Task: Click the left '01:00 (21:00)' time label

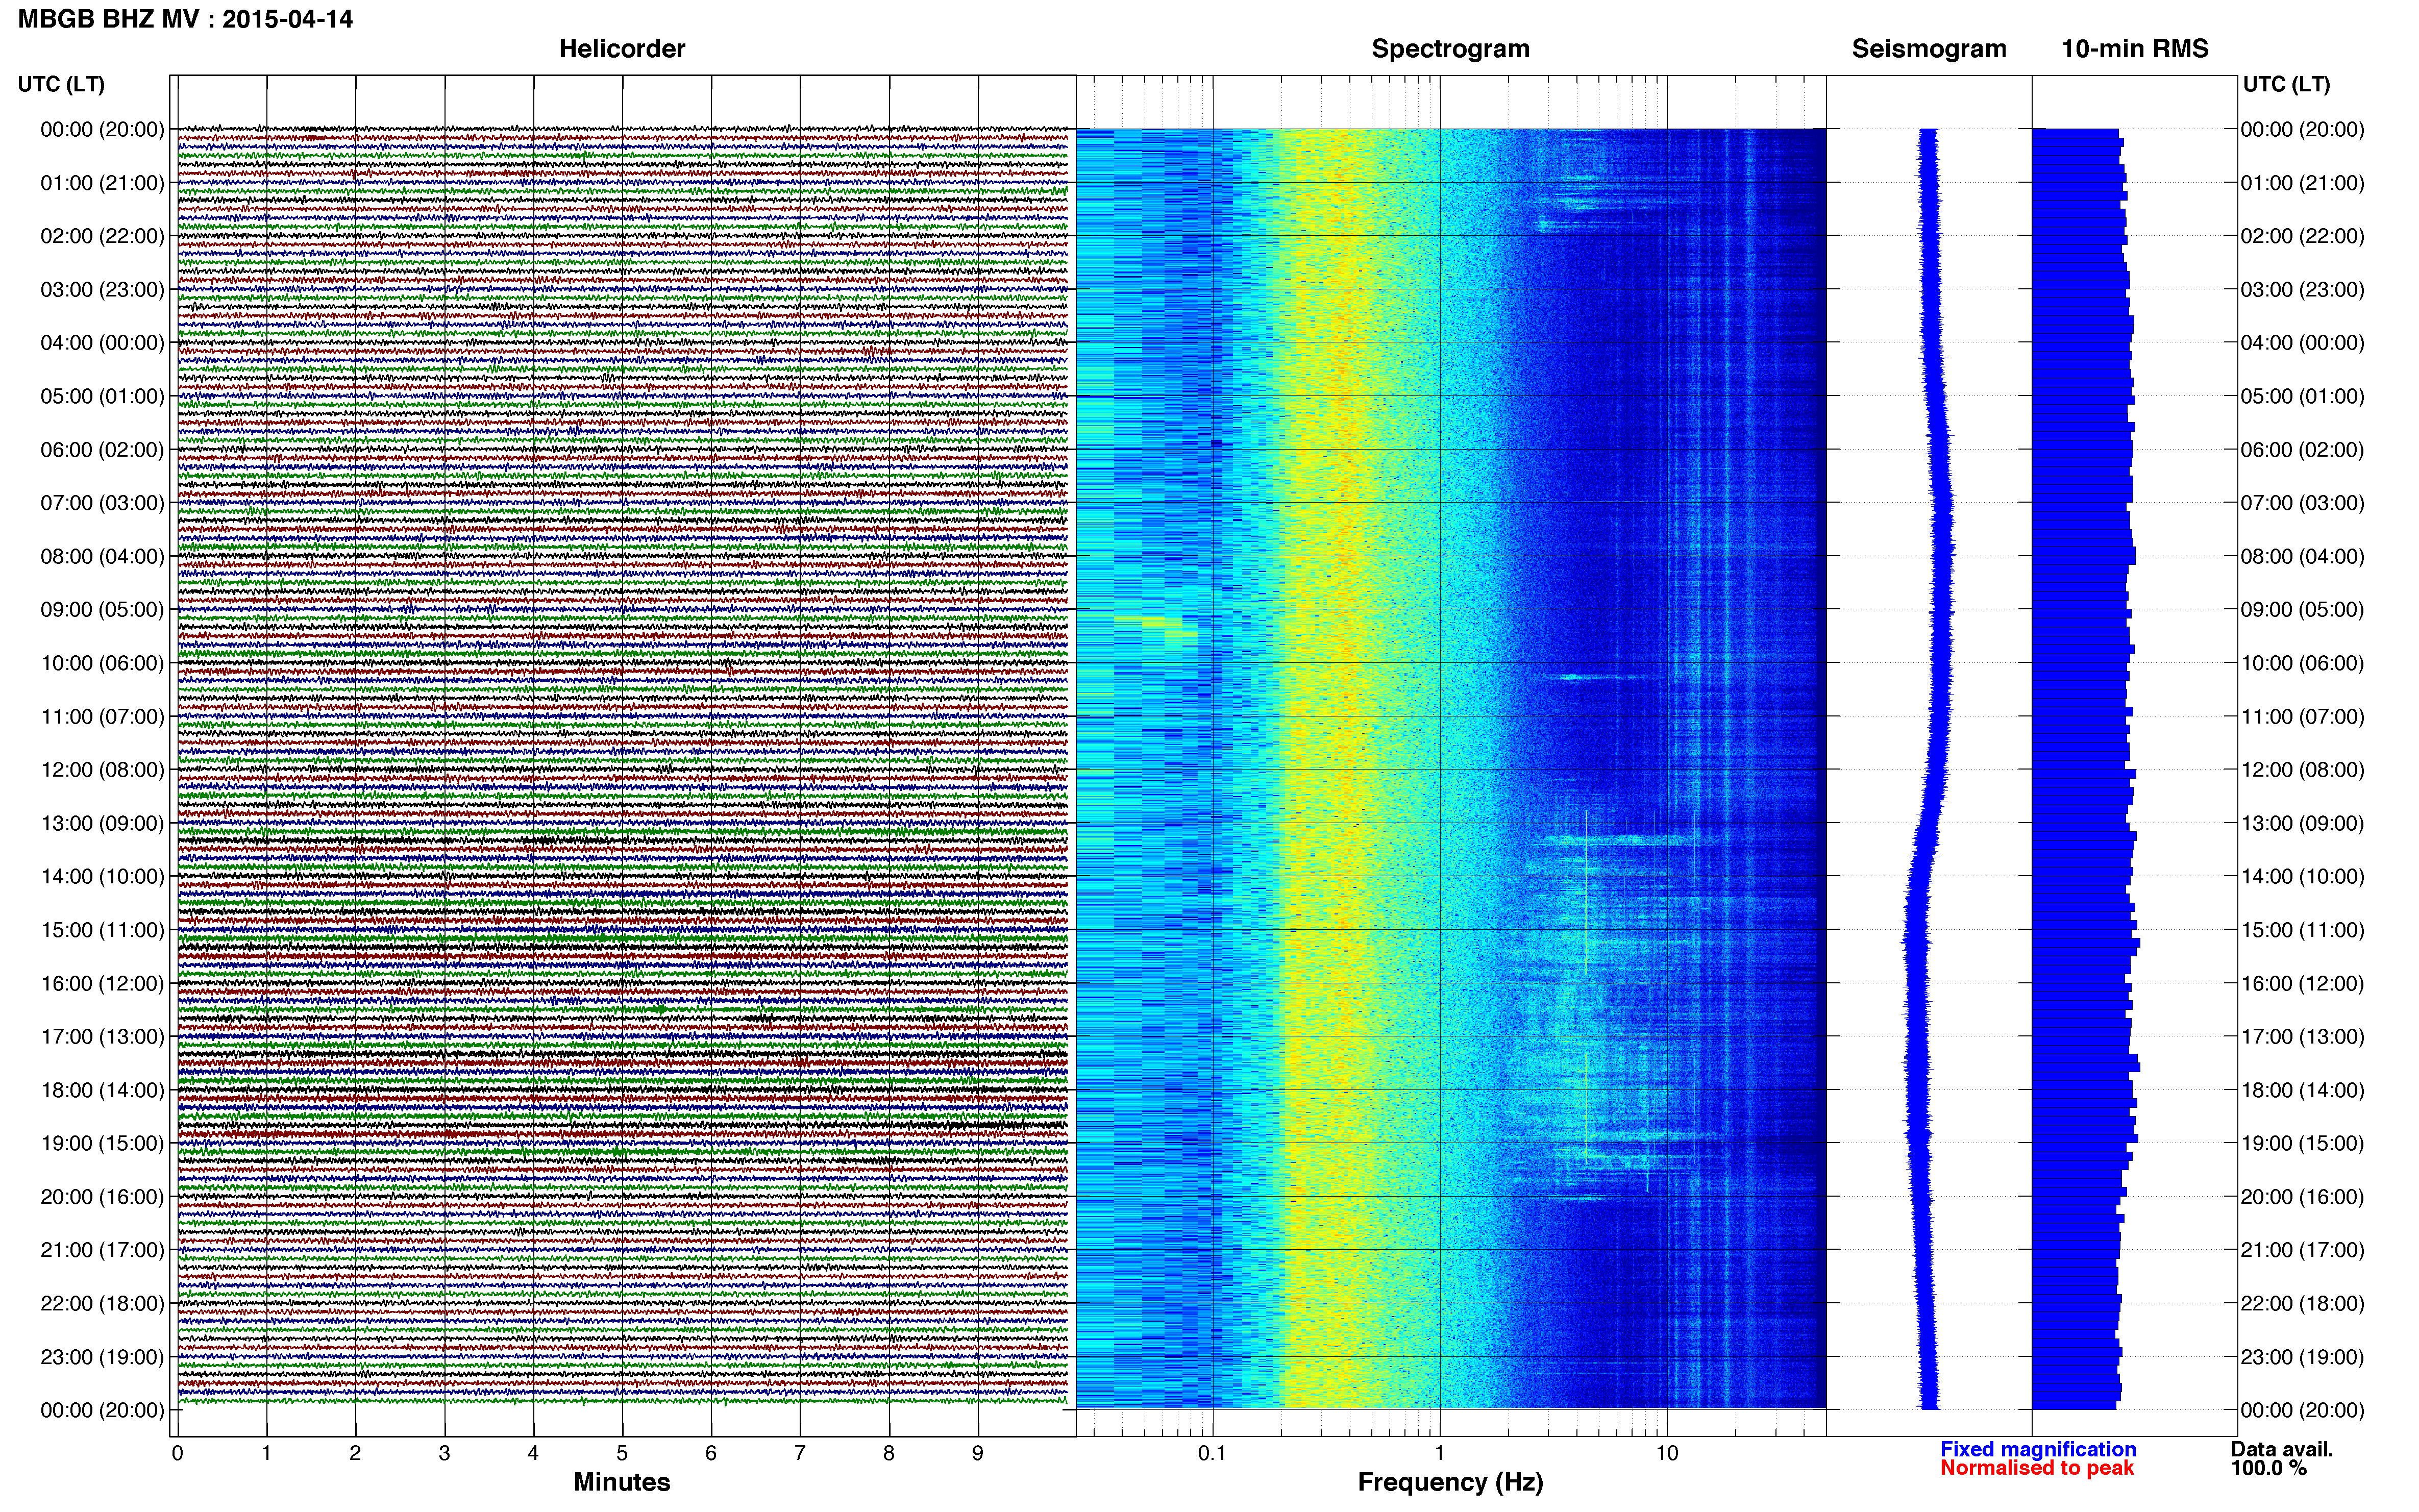Action: pos(102,183)
